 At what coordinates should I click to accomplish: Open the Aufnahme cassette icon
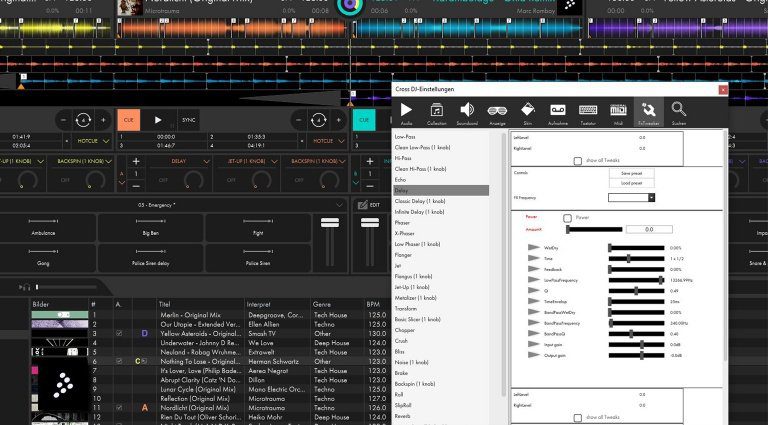click(558, 112)
